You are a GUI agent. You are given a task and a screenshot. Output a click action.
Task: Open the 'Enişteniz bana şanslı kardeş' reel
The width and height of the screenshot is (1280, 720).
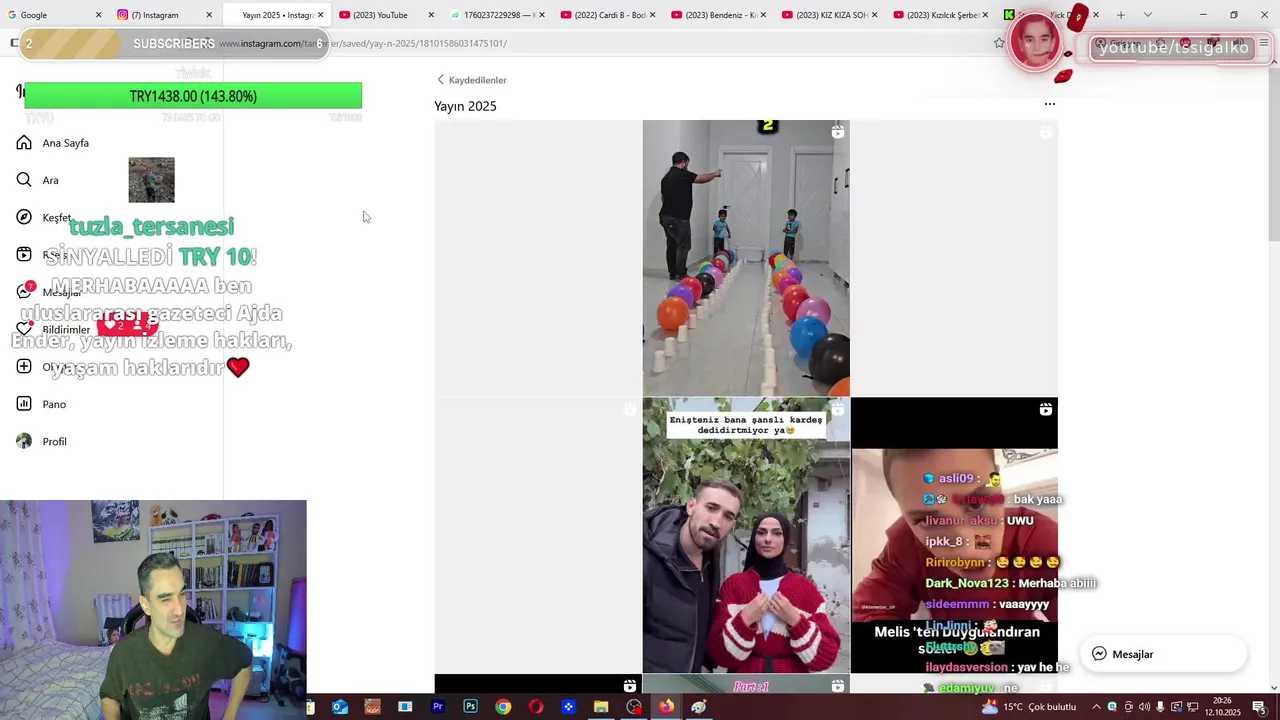(x=746, y=535)
